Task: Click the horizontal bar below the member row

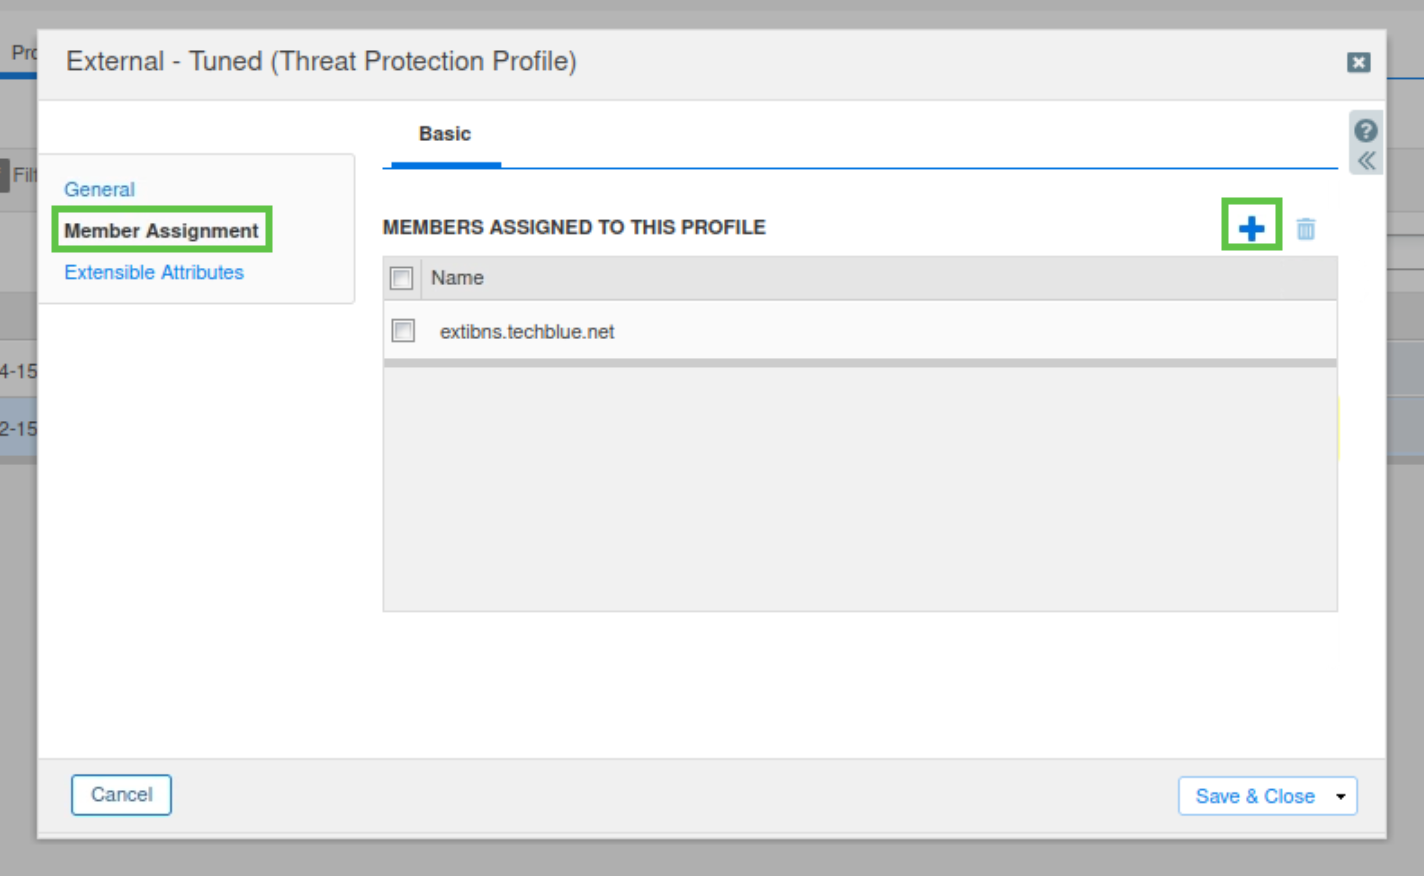Action: coord(860,363)
